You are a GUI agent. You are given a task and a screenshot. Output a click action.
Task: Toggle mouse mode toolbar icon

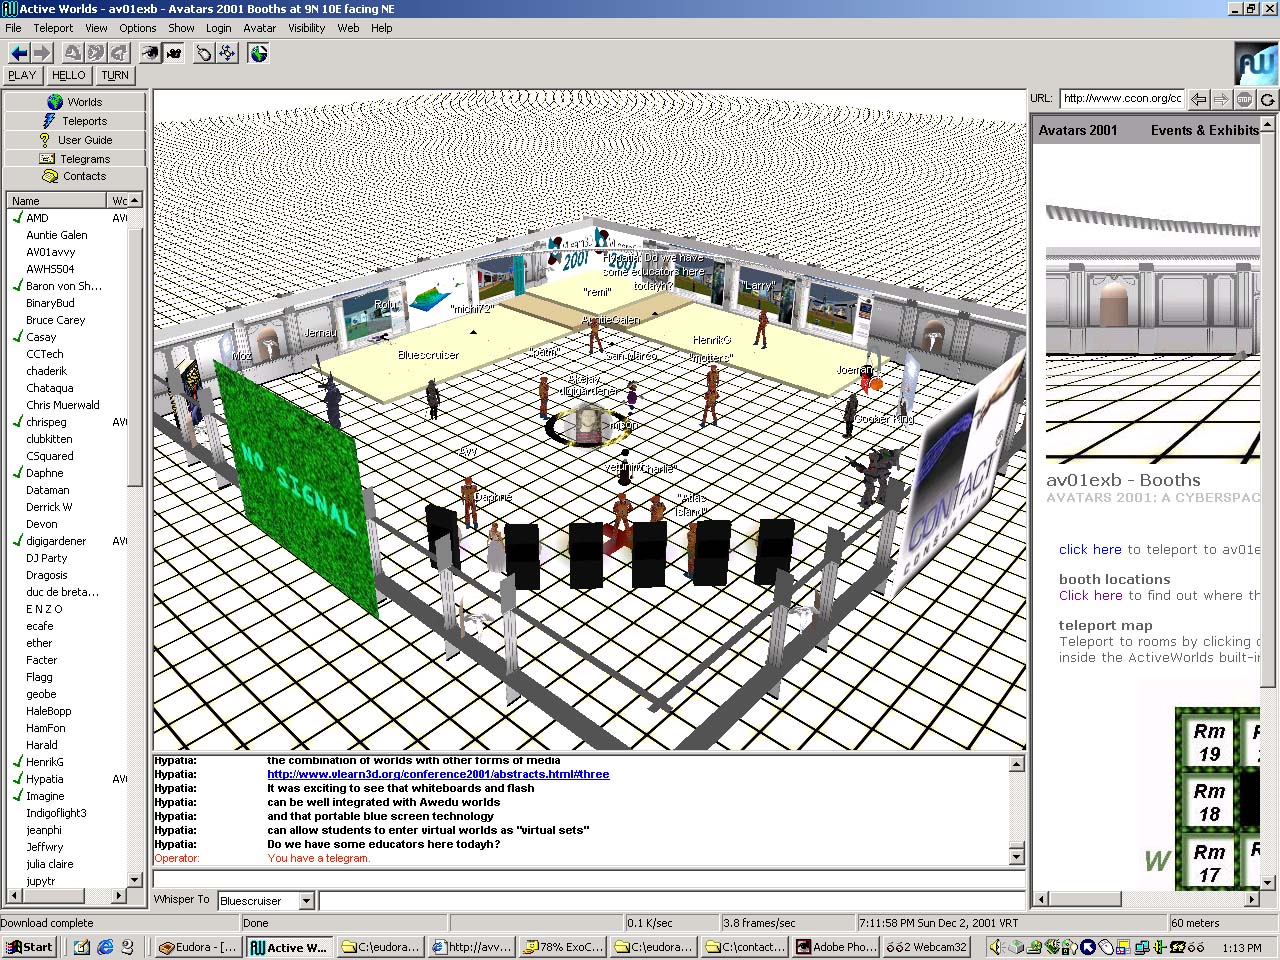point(204,53)
